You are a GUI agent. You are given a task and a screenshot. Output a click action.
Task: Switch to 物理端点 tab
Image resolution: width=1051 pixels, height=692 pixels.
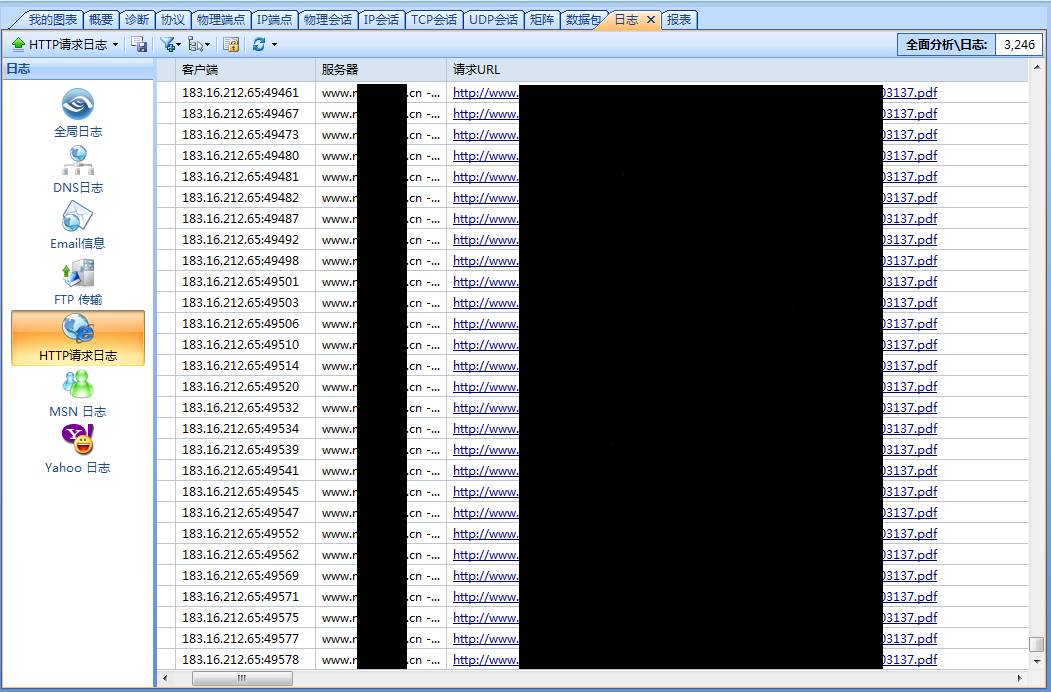tap(221, 20)
